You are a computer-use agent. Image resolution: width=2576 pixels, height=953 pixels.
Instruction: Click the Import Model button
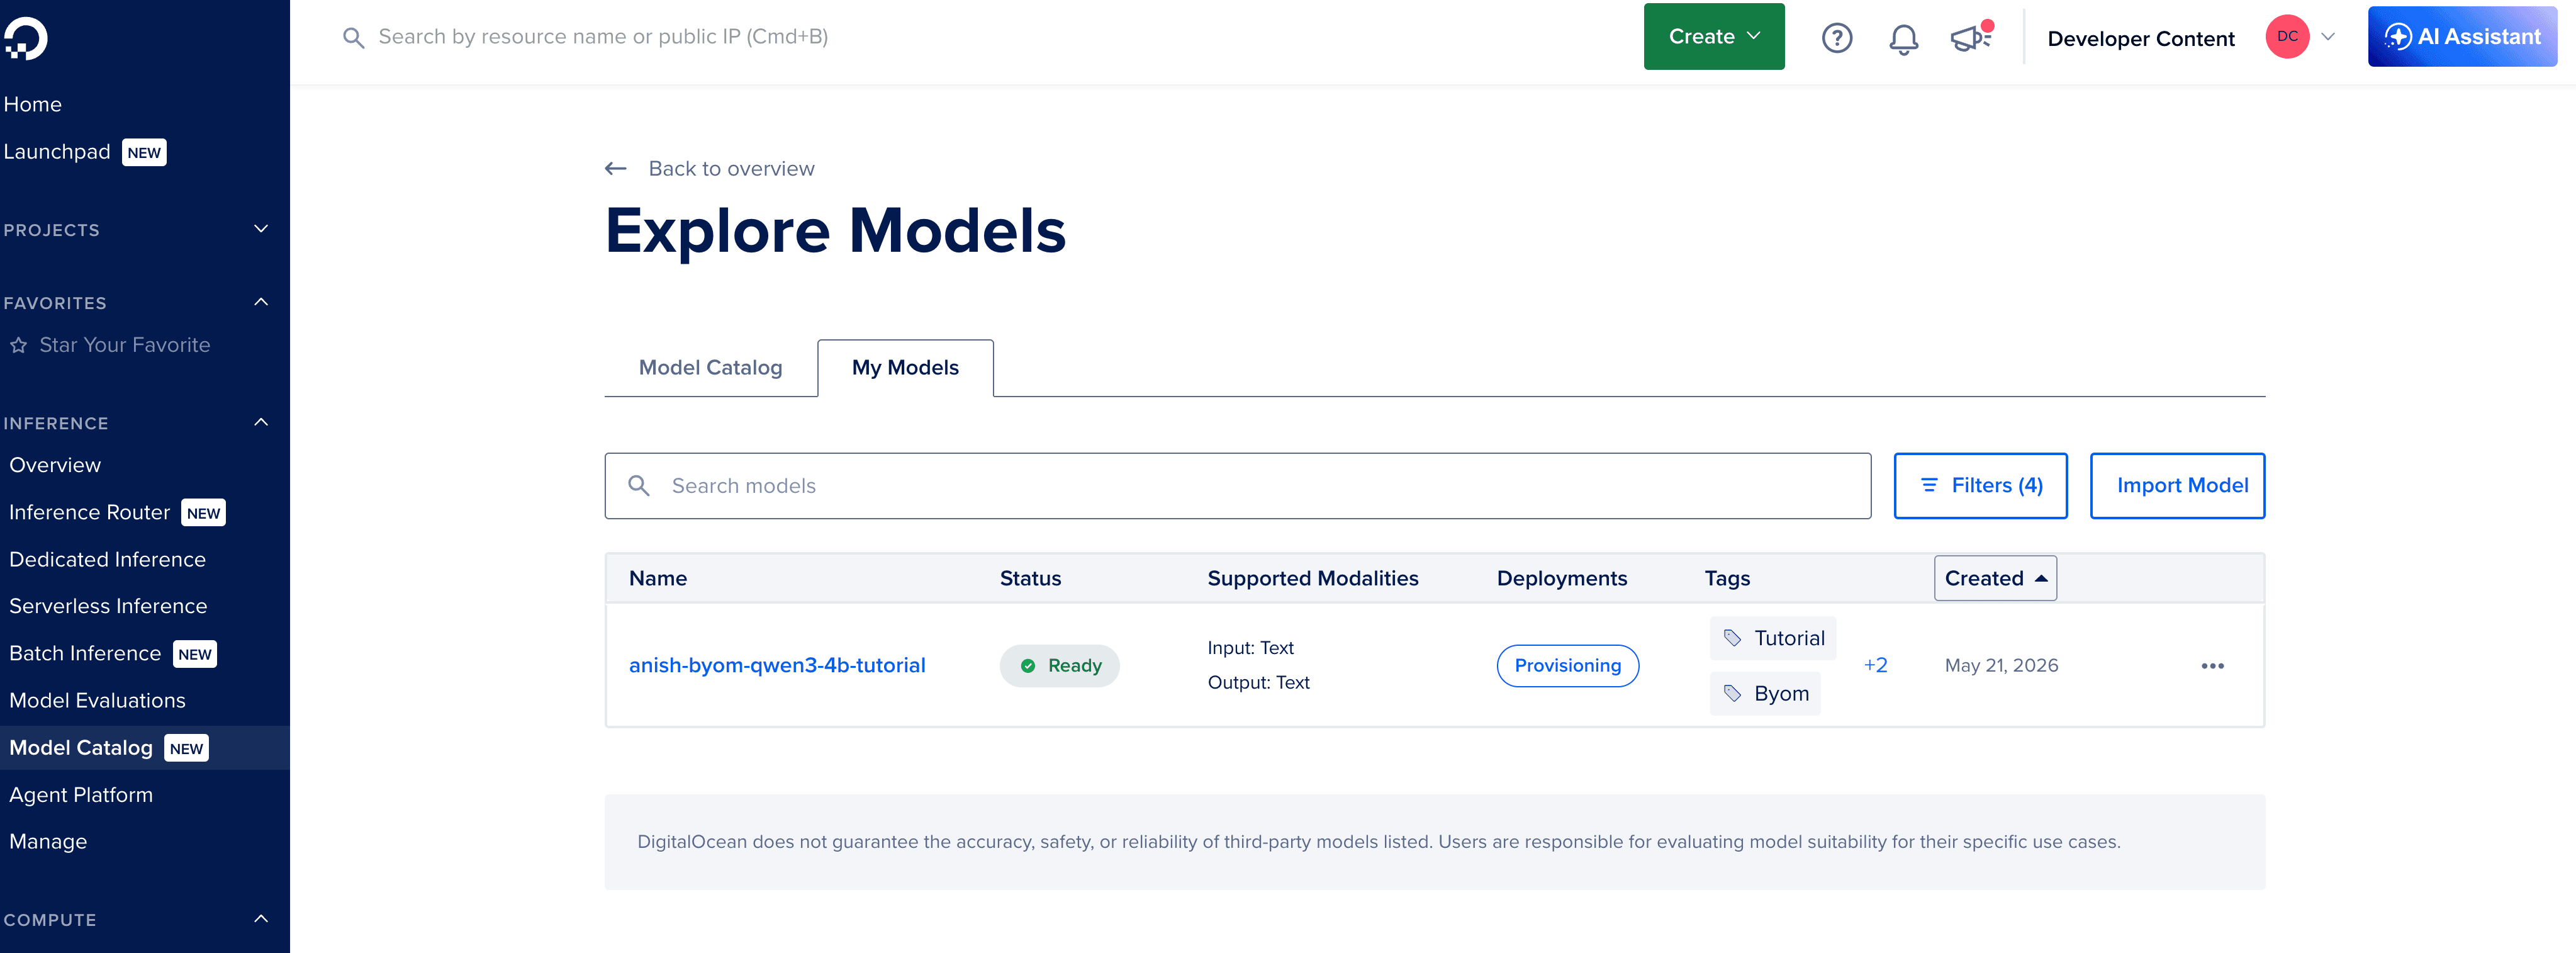click(2177, 486)
